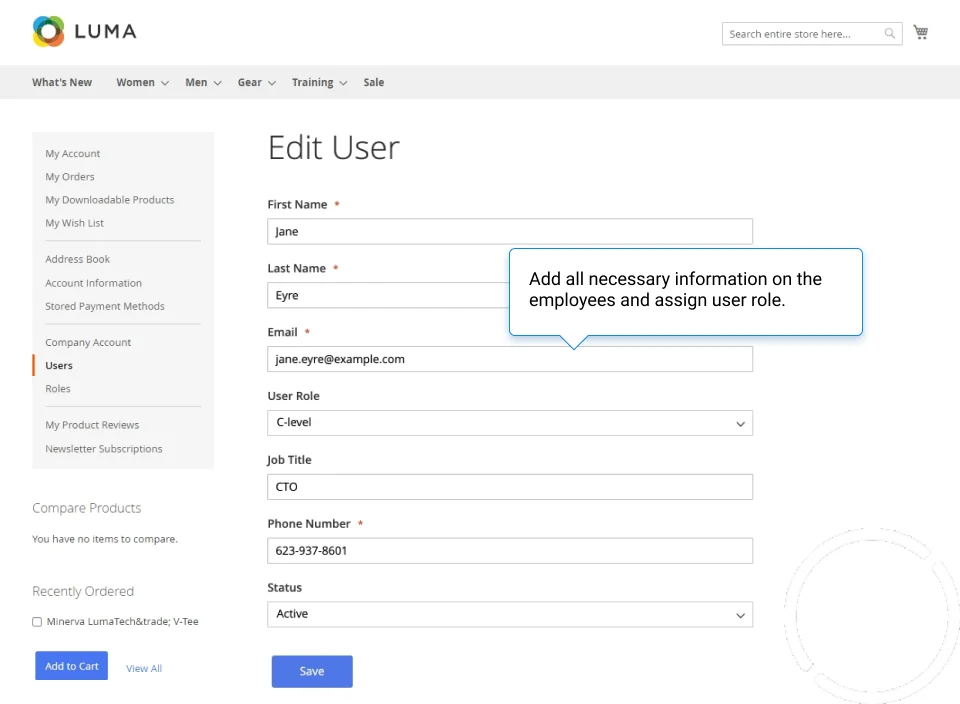This screenshot has width=960, height=704.
Task: Open the shopping cart icon
Action: coord(920,33)
